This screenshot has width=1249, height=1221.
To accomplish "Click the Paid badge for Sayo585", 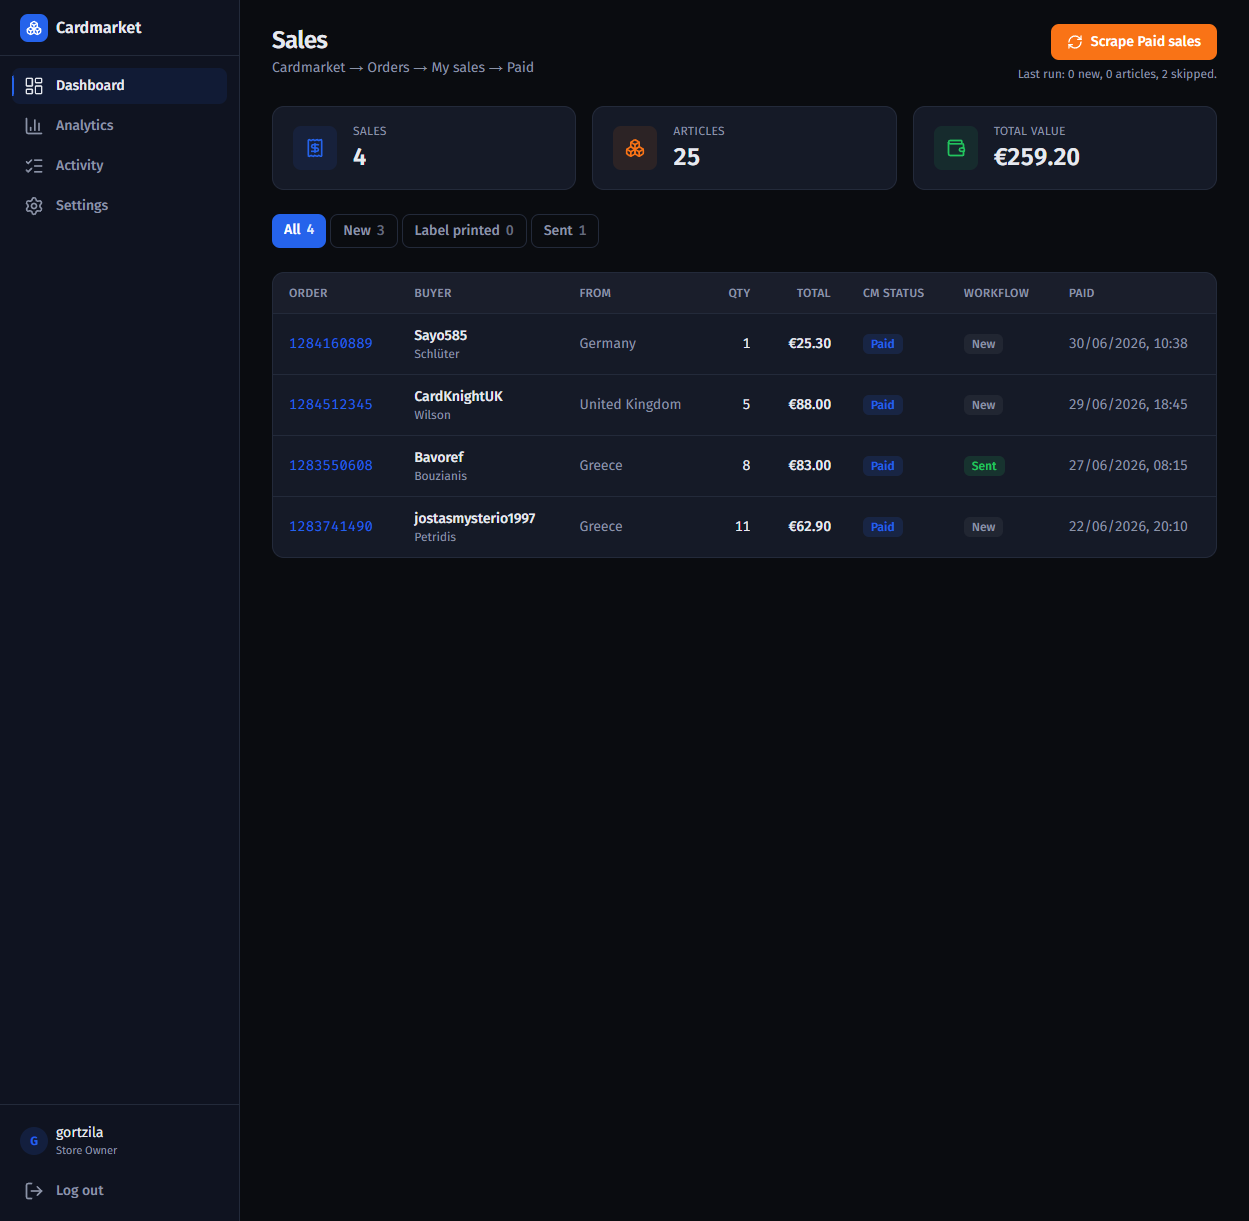I will (883, 344).
